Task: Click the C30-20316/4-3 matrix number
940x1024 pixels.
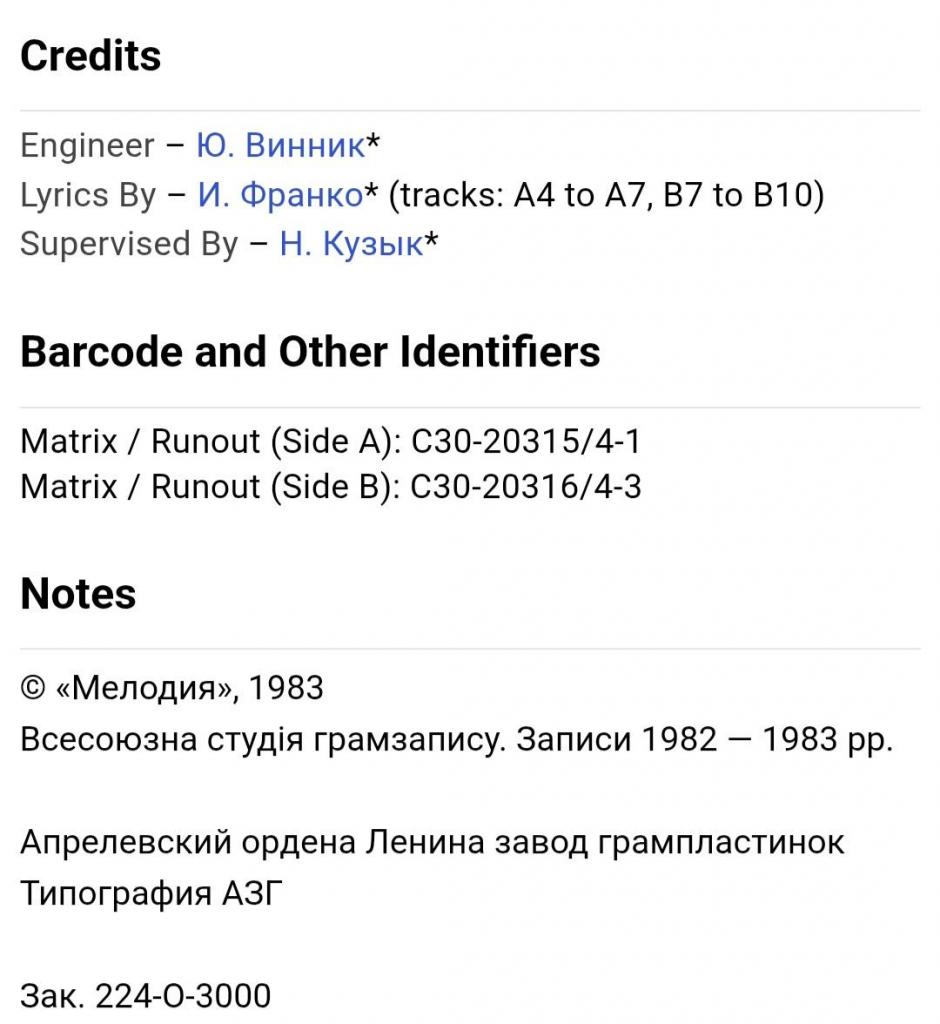Action: coord(526,487)
